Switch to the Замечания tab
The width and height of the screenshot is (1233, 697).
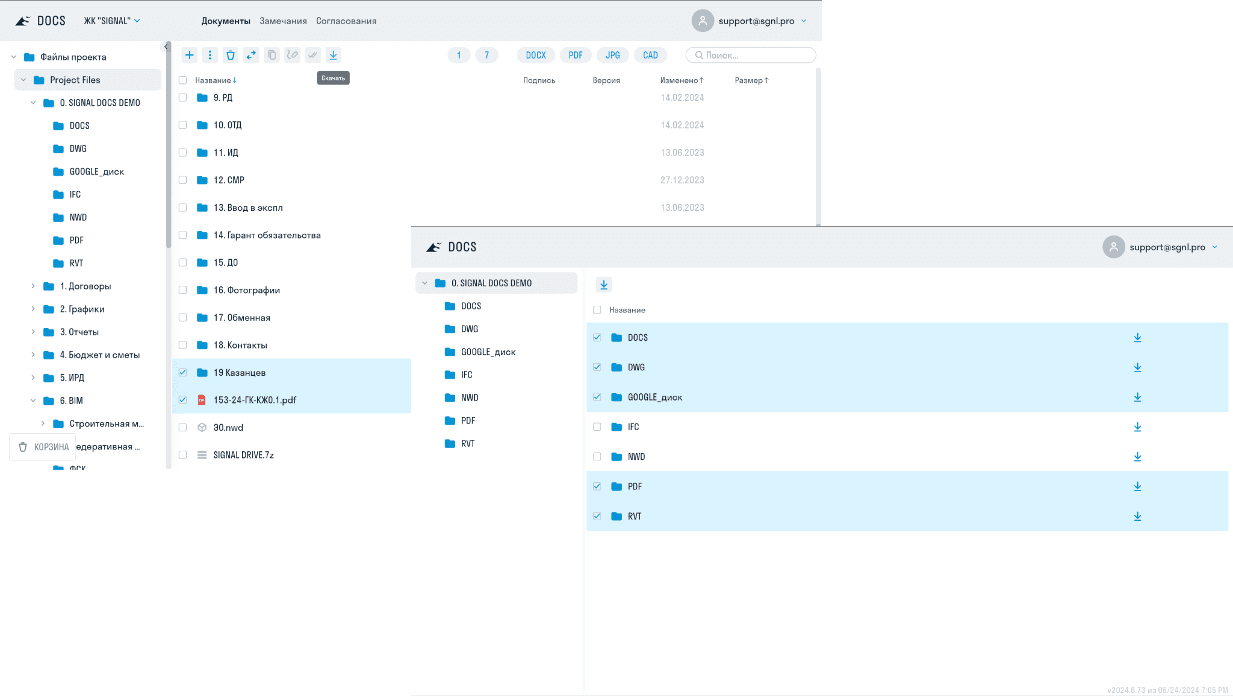(283, 20)
